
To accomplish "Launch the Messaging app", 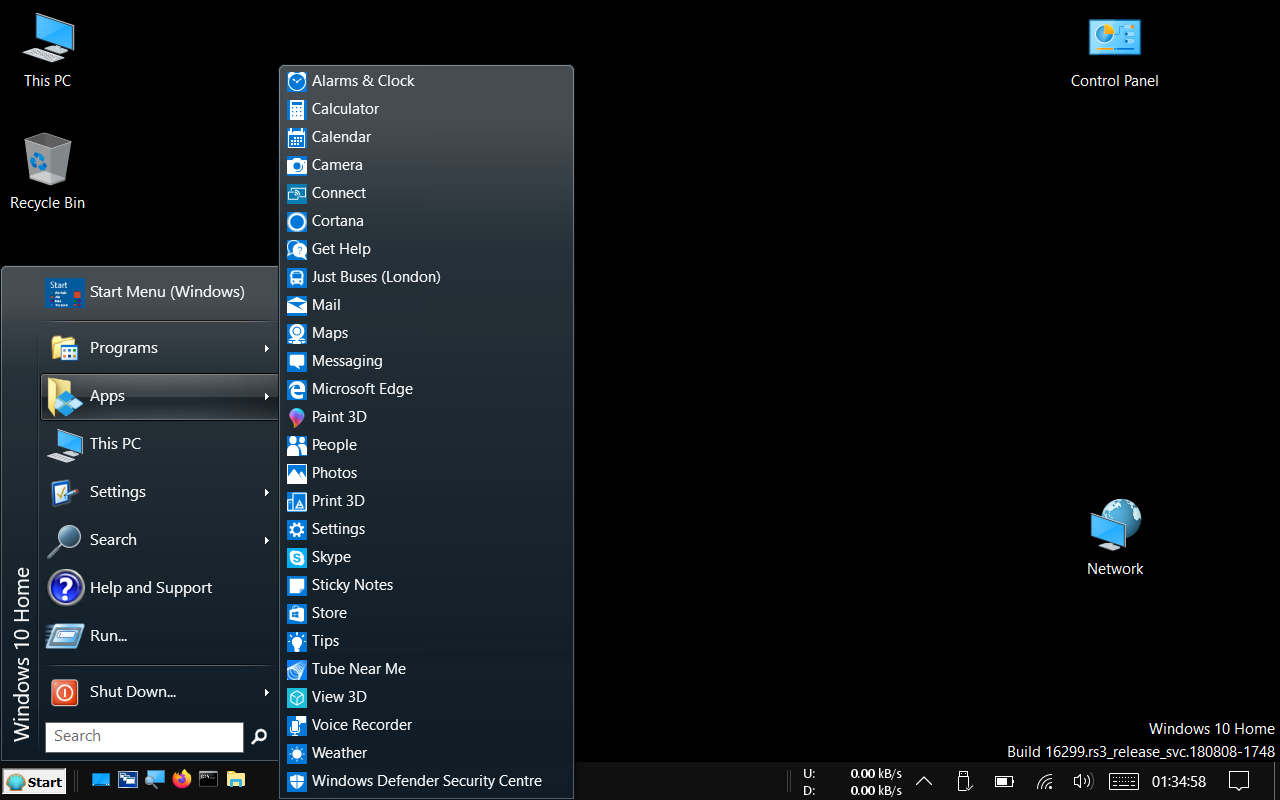I will (426, 361).
